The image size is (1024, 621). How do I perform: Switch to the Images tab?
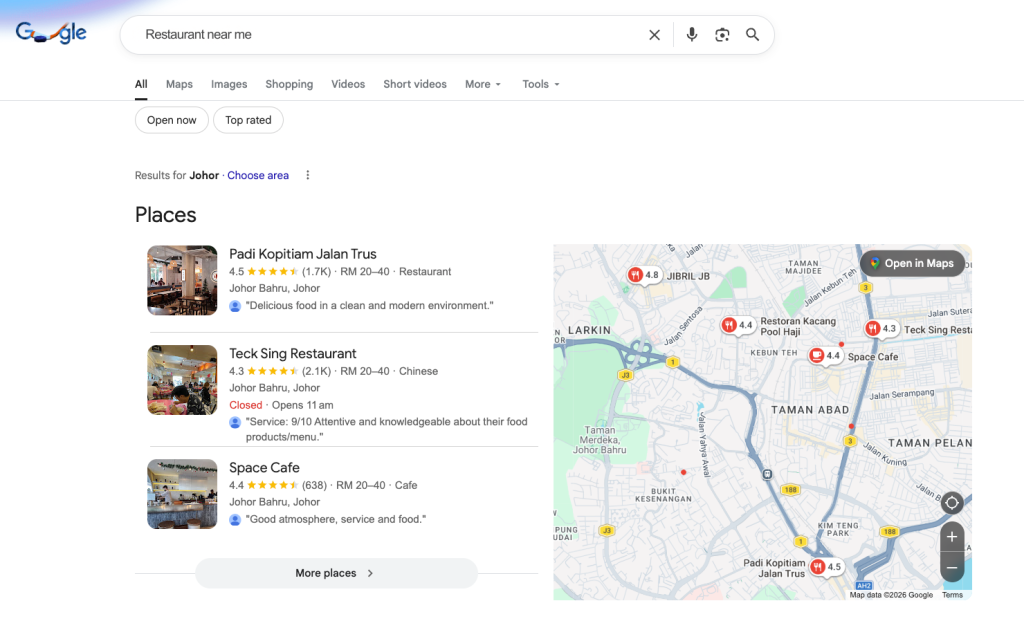(x=229, y=84)
